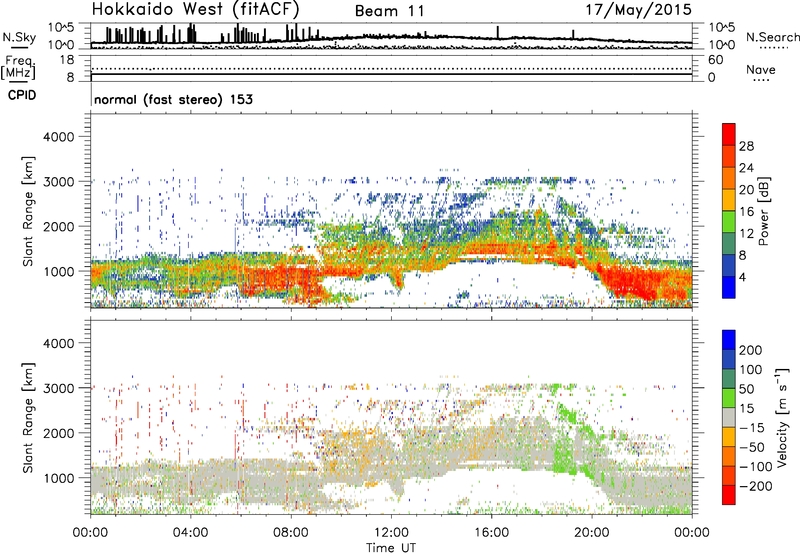The height and width of the screenshot is (554, 800).
Task: Click 'Slant Range [km]' label of power panel
Action: coord(28,211)
